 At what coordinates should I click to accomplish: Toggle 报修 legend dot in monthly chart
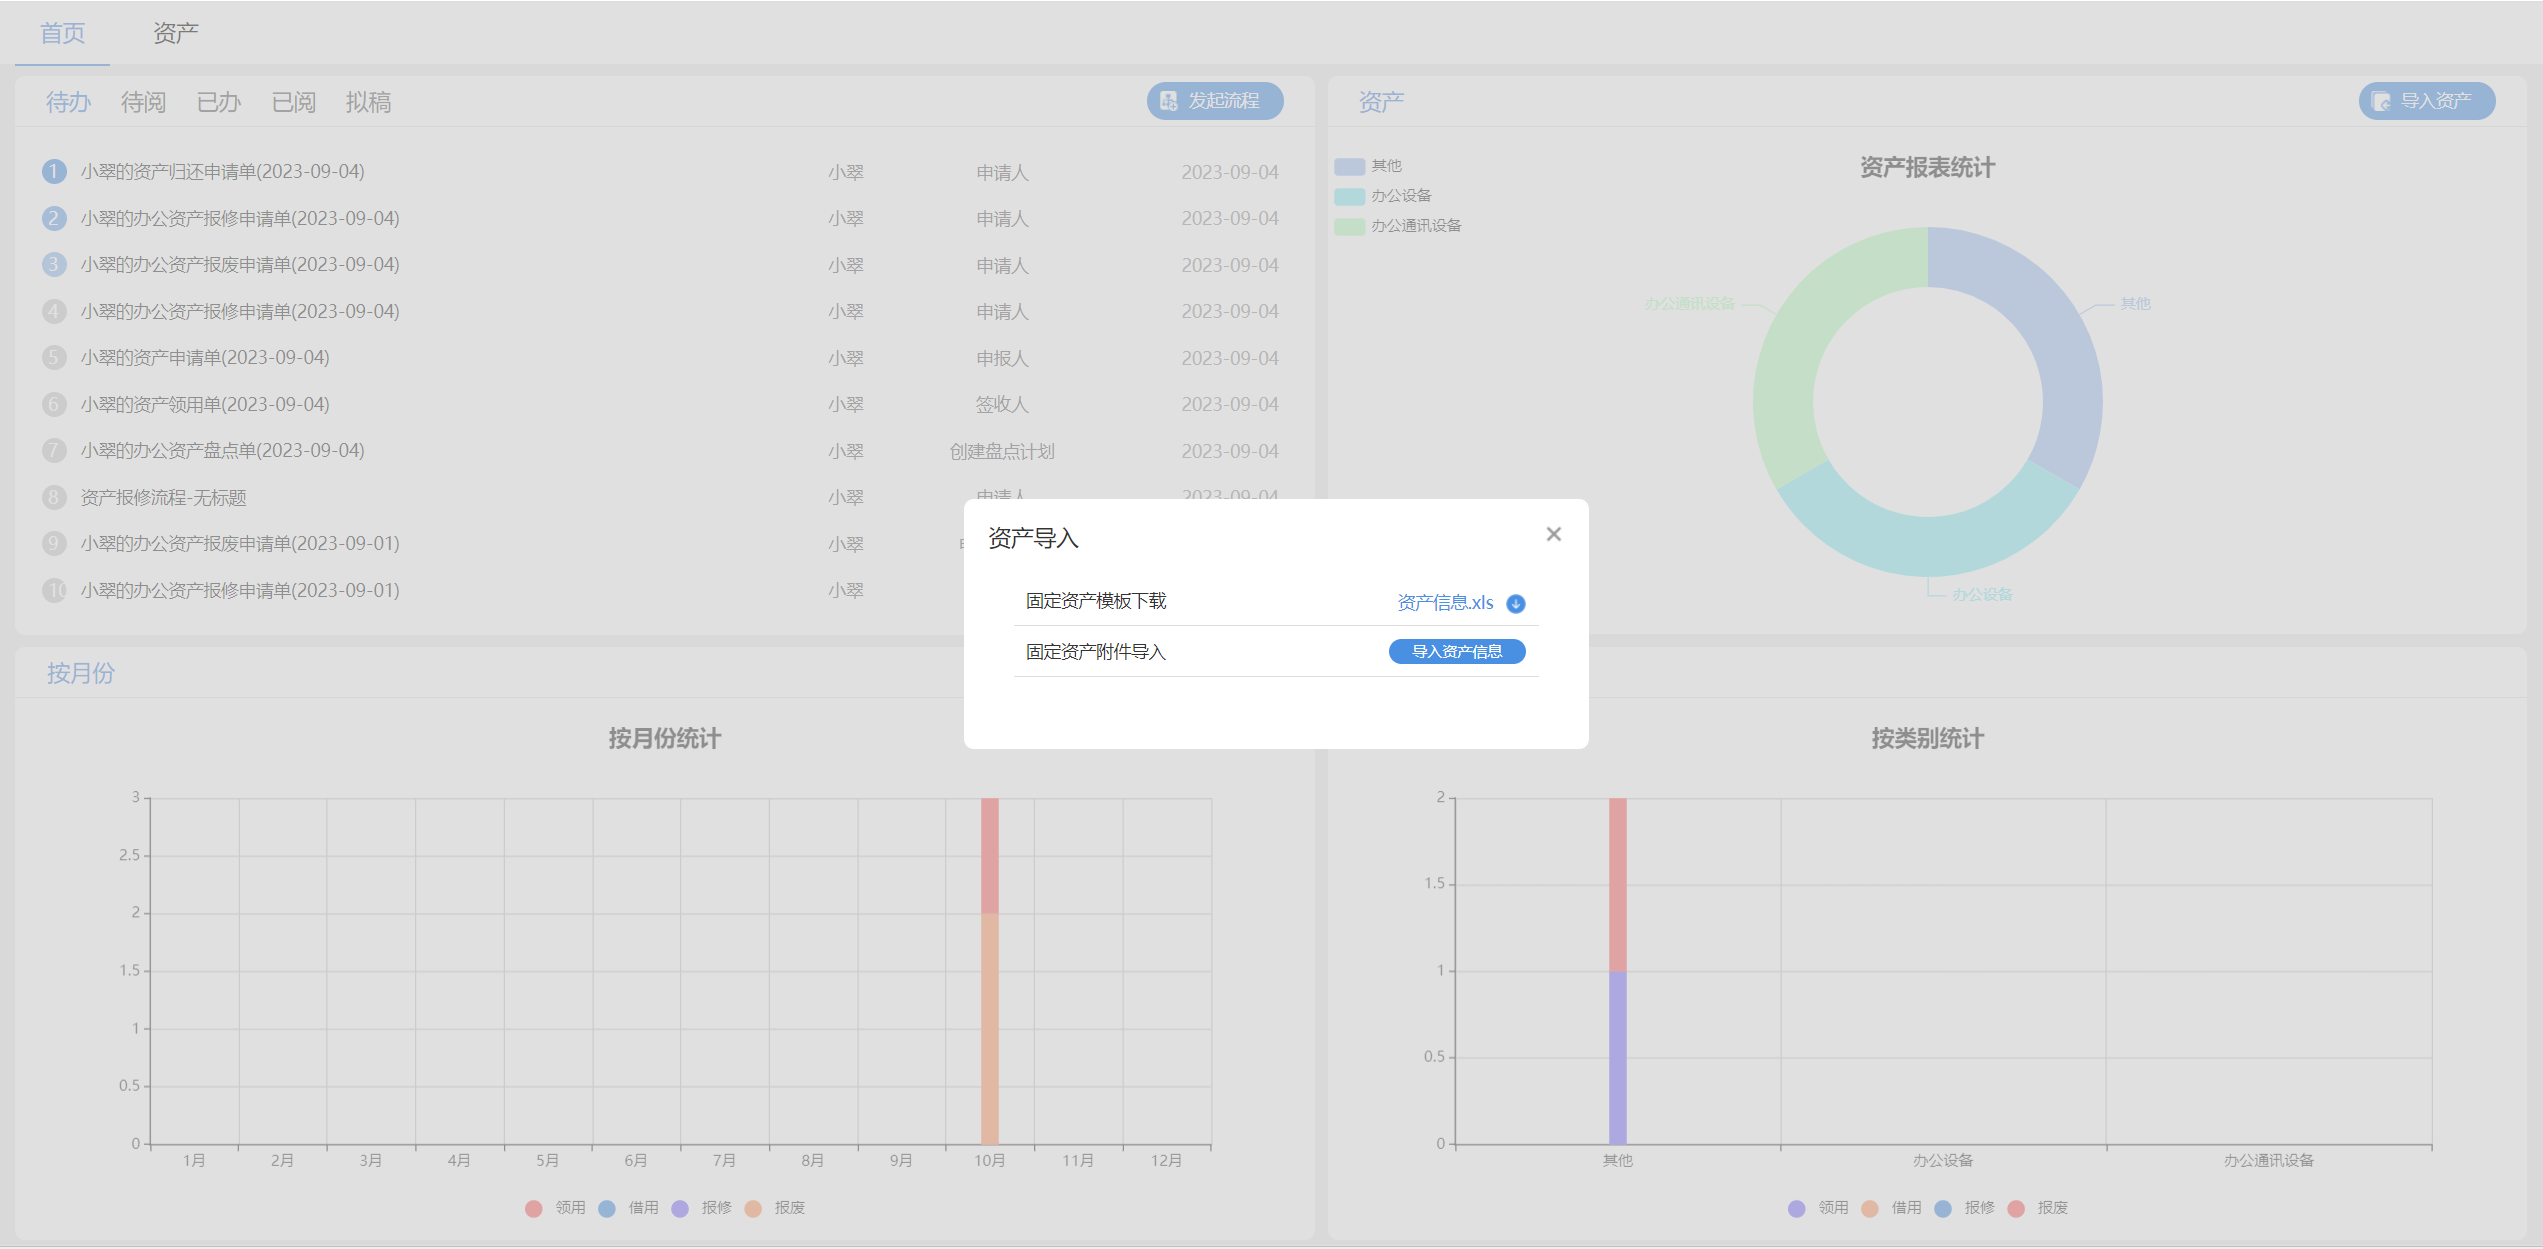[680, 1208]
